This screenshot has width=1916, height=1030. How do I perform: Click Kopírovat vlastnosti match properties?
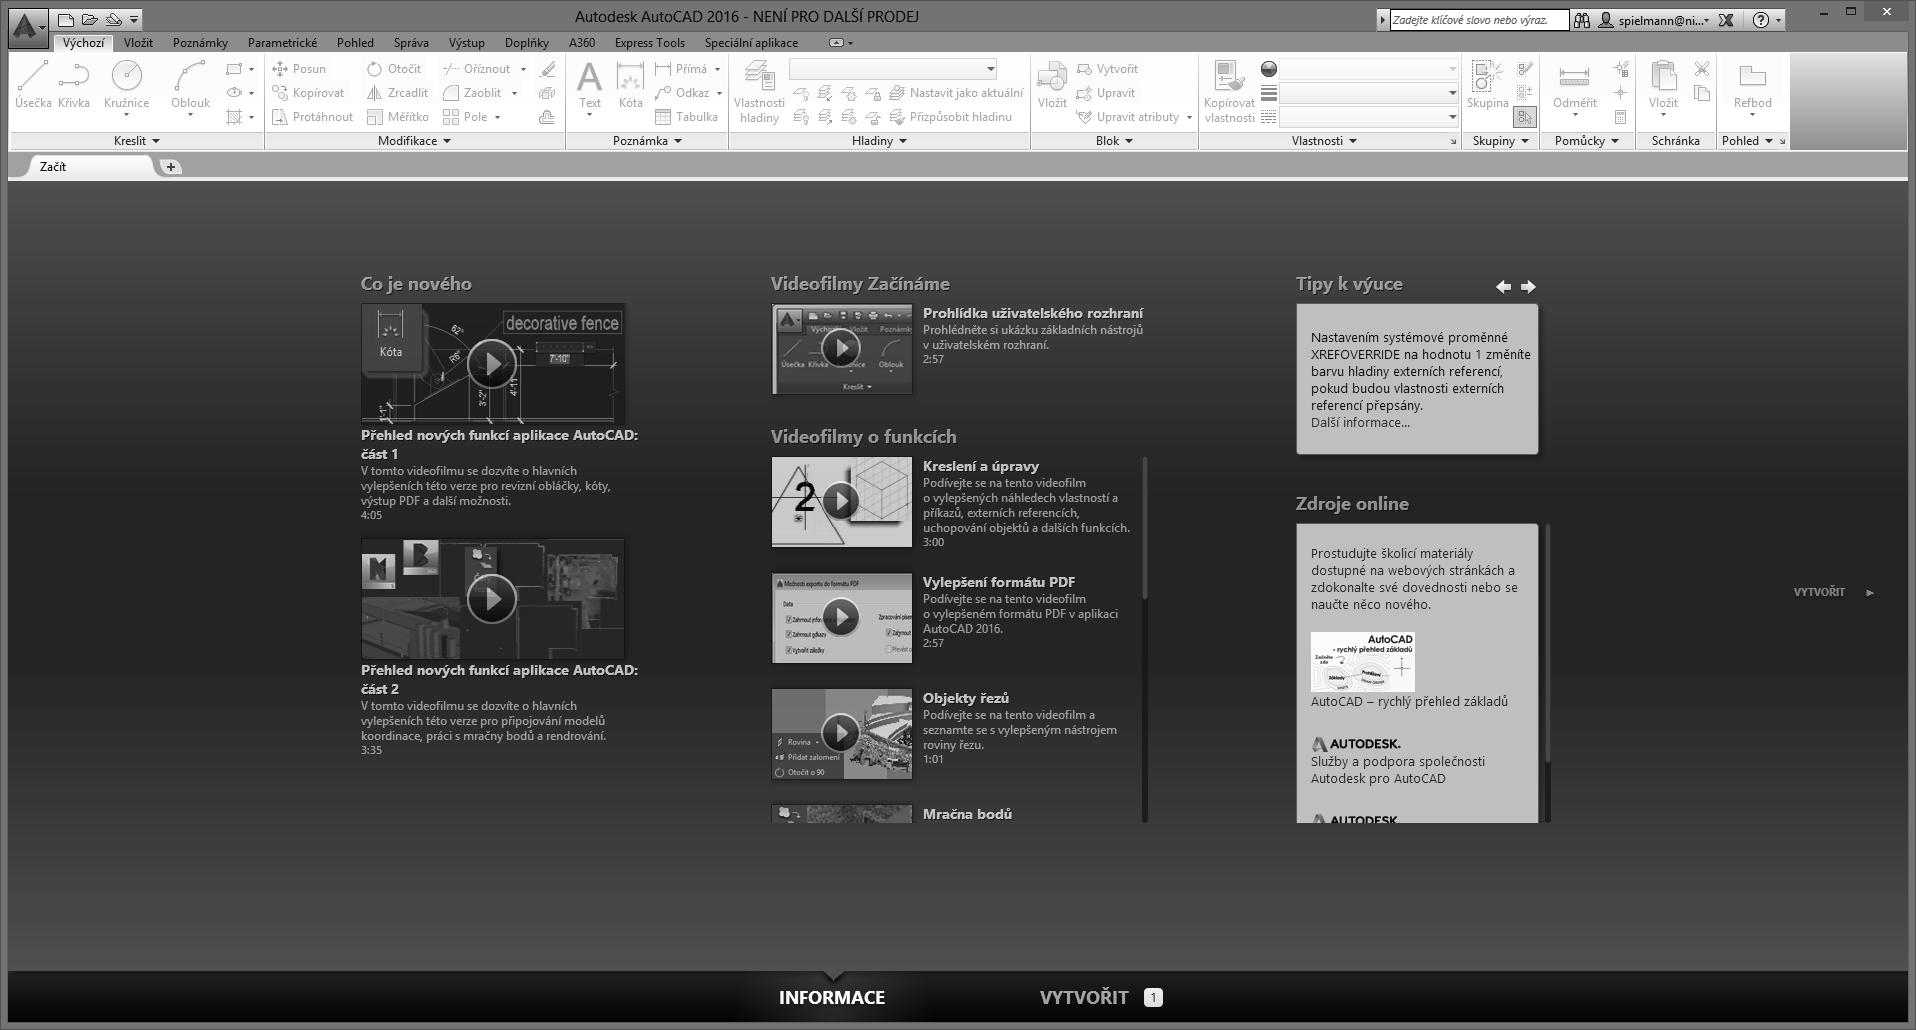pos(1229,91)
